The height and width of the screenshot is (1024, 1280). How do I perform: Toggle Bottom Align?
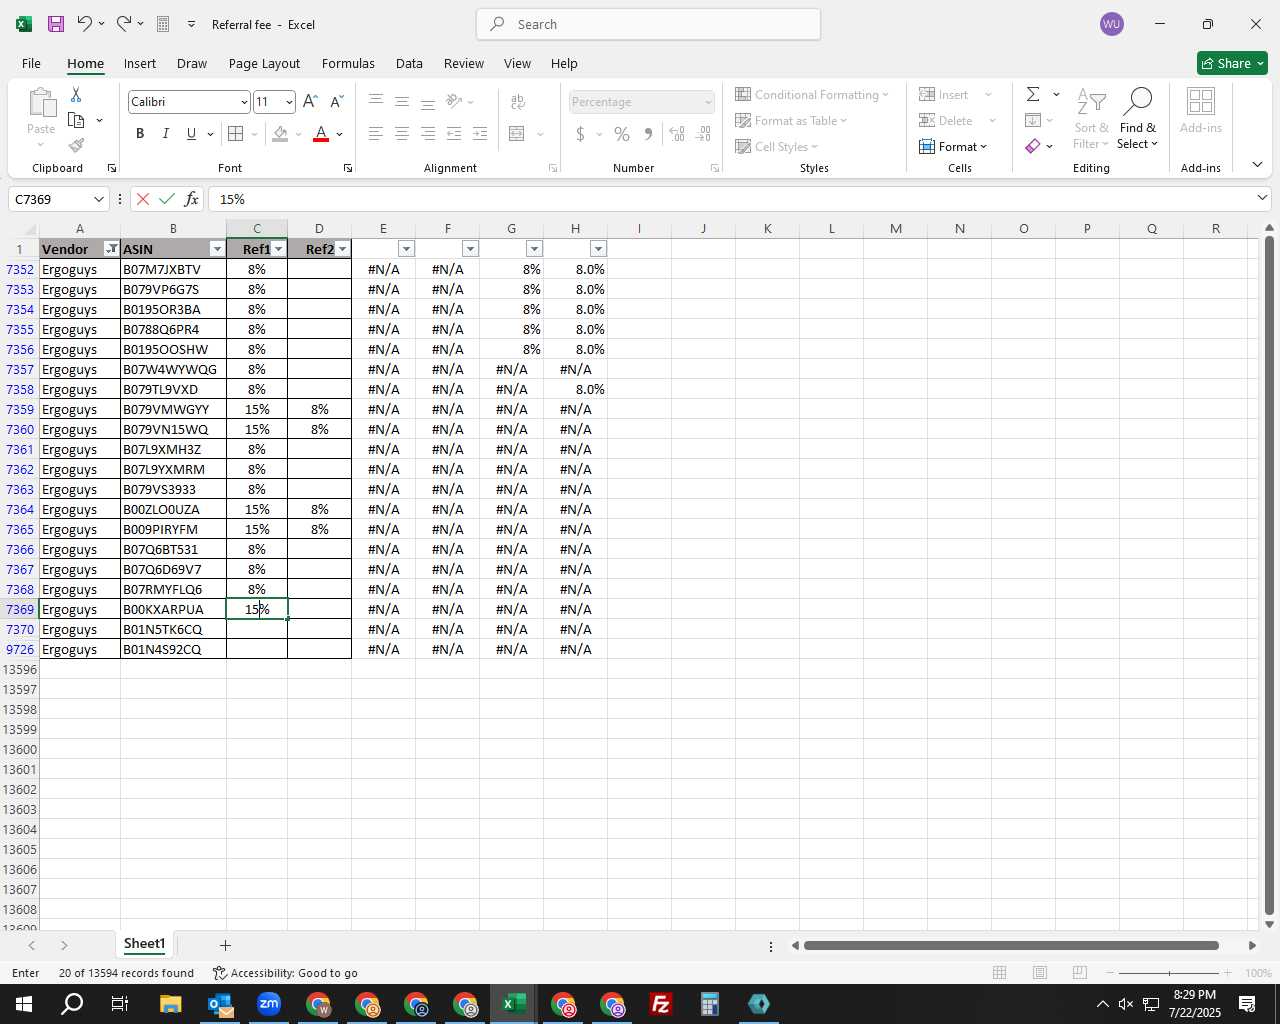(x=428, y=101)
